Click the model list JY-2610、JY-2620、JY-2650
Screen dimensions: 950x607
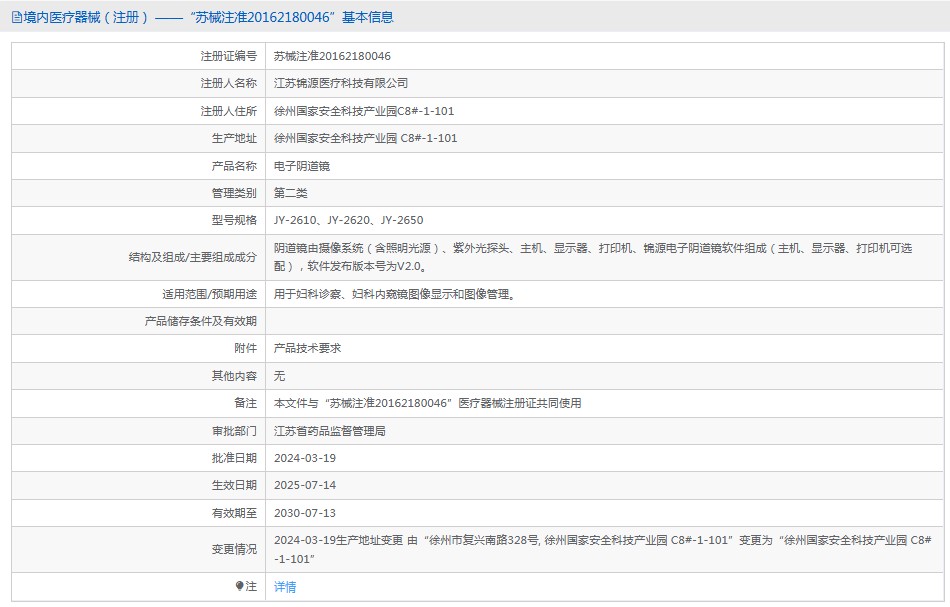[348, 220]
